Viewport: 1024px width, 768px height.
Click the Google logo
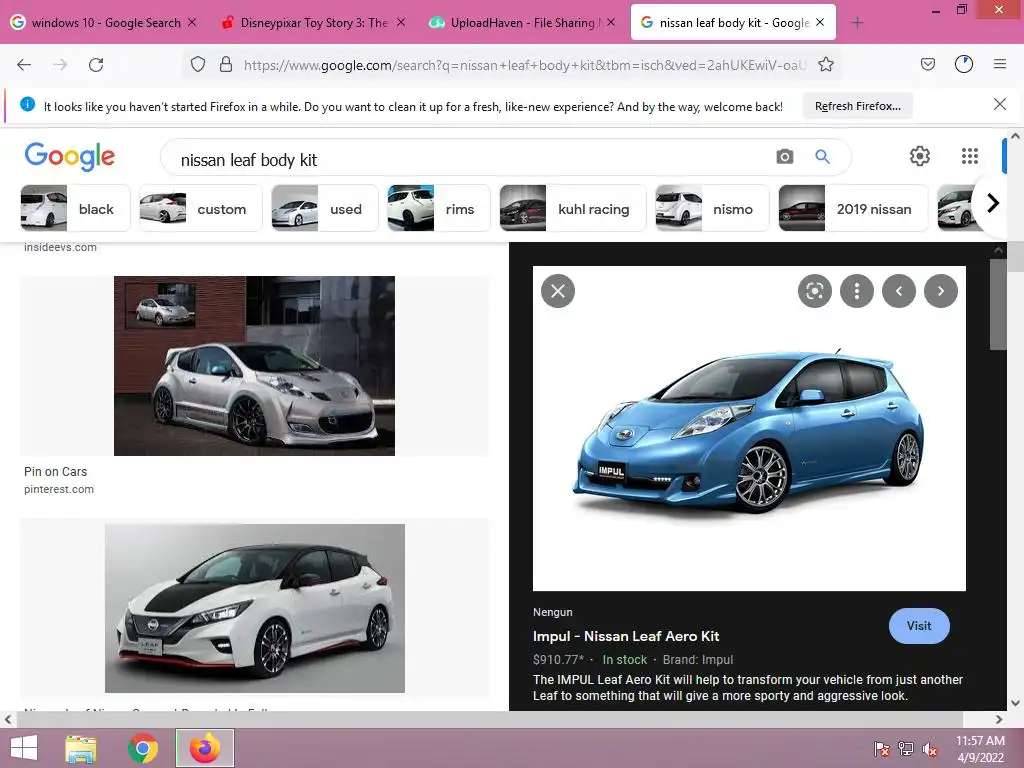69,157
